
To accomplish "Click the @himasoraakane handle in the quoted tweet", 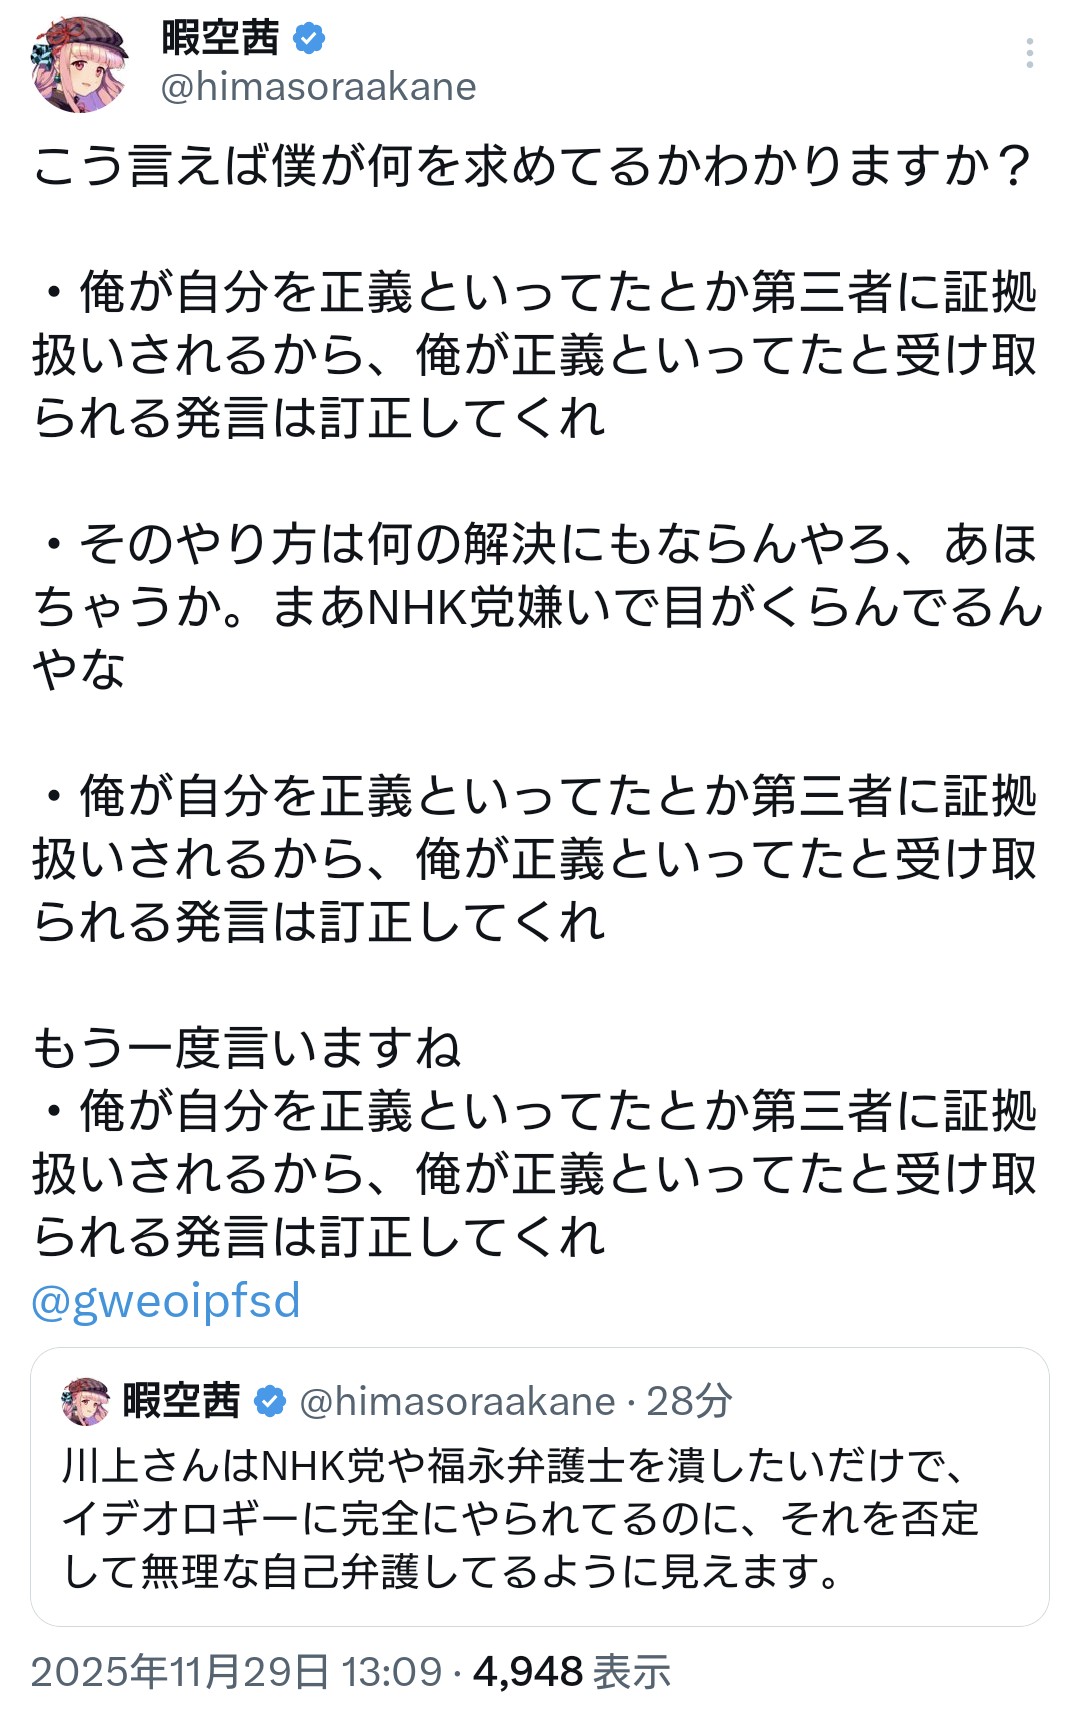I will pyautogui.click(x=457, y=1402).
